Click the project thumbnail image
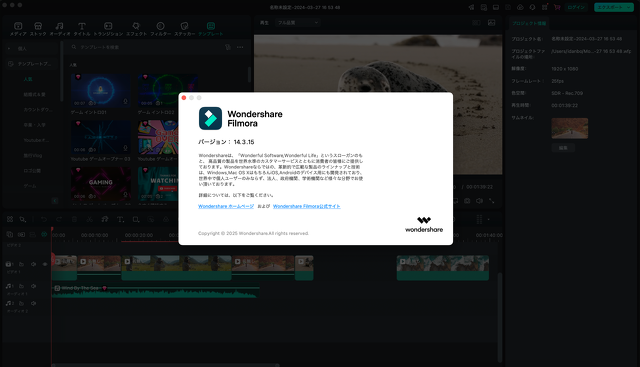 click(x=569, y=128)
